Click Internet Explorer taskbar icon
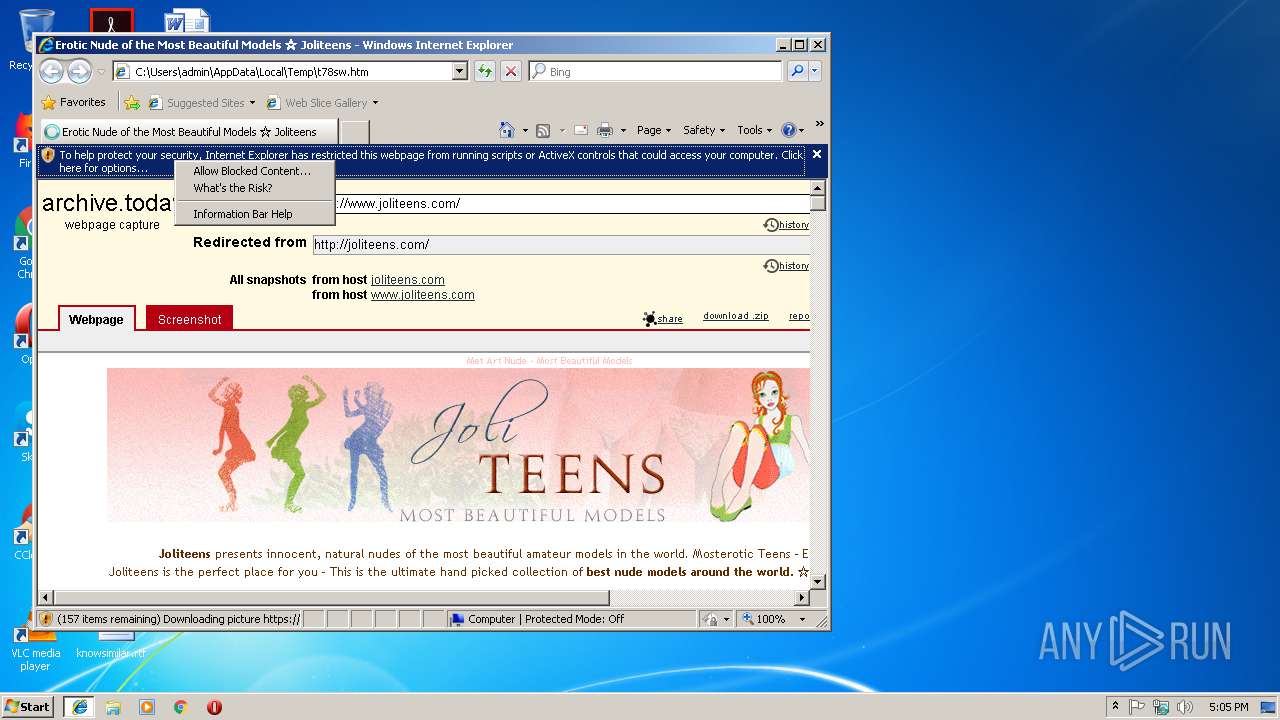The width and height of the screenshot is (1280, 720). click(x=79, y=706)
